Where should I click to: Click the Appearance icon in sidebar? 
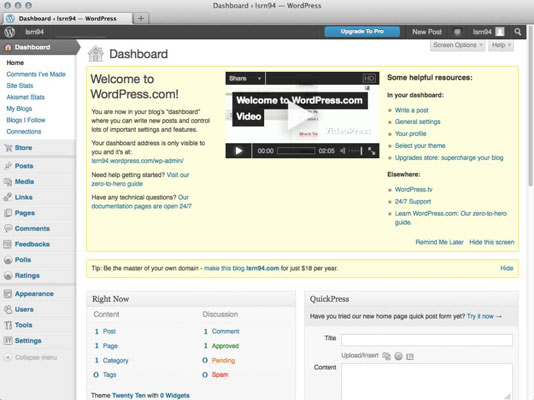8,294
